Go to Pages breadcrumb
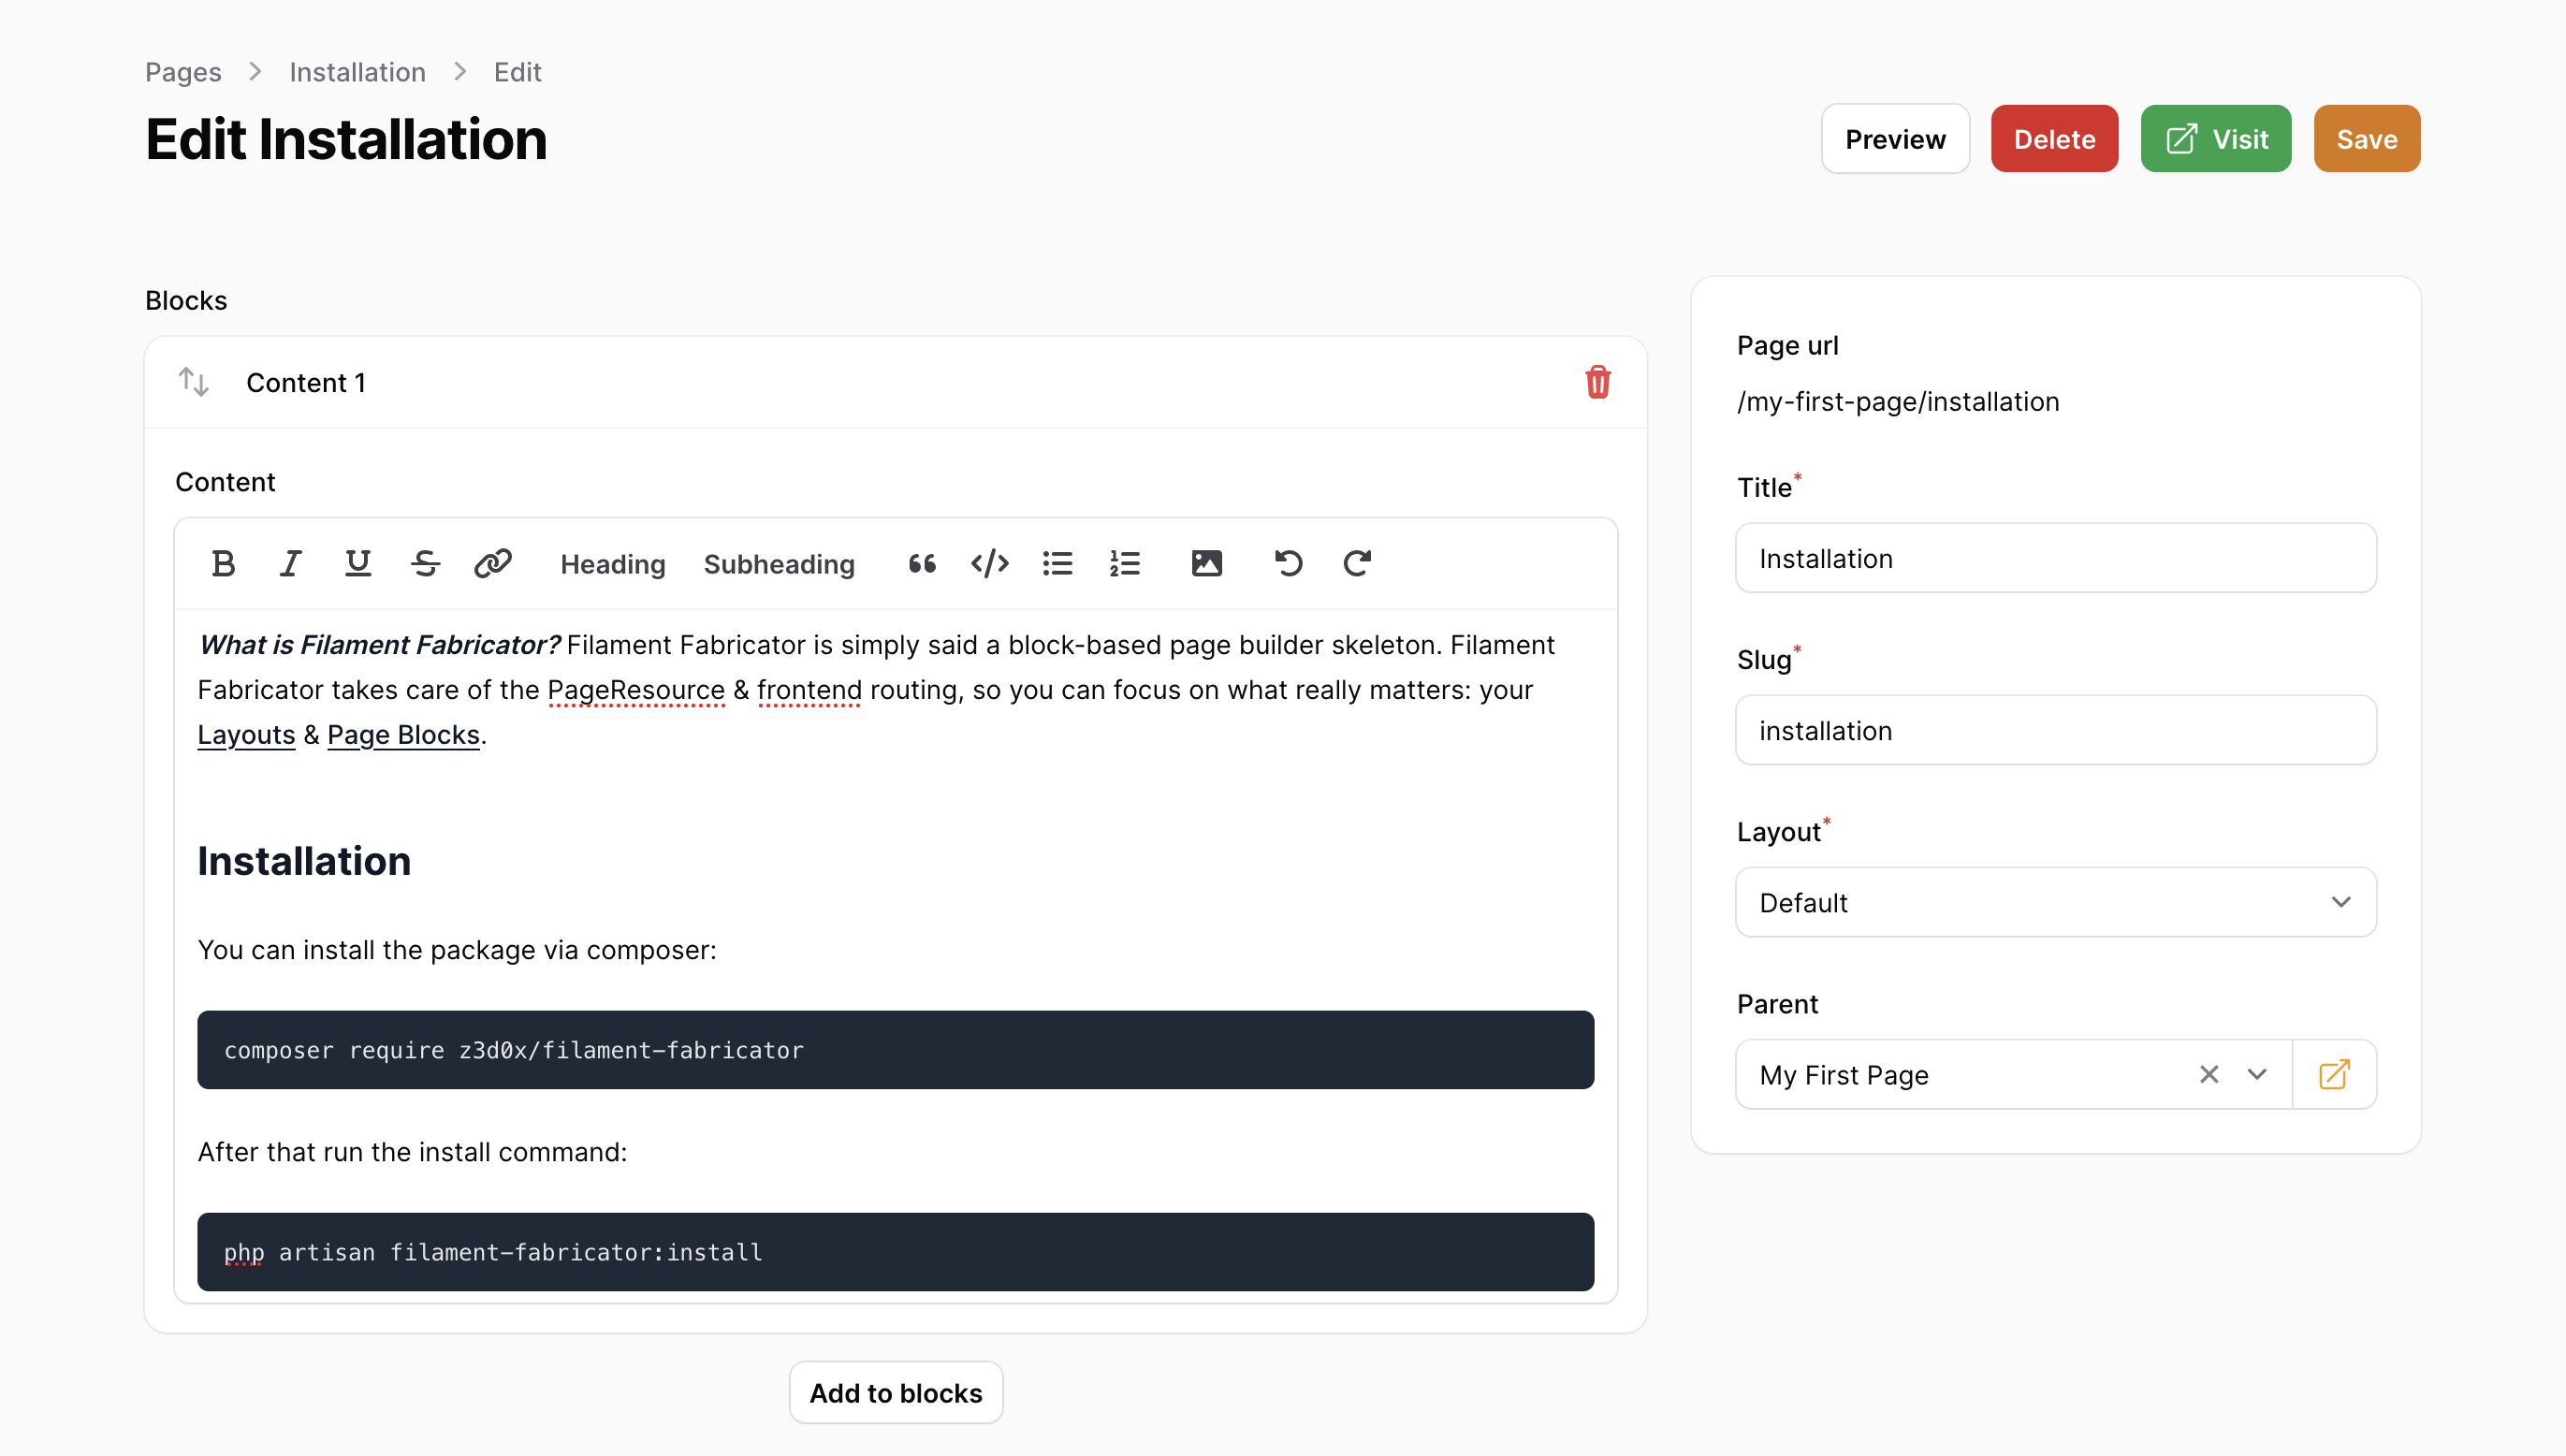The height and width of the screenshot is (1456, 2566). (183, 72)
